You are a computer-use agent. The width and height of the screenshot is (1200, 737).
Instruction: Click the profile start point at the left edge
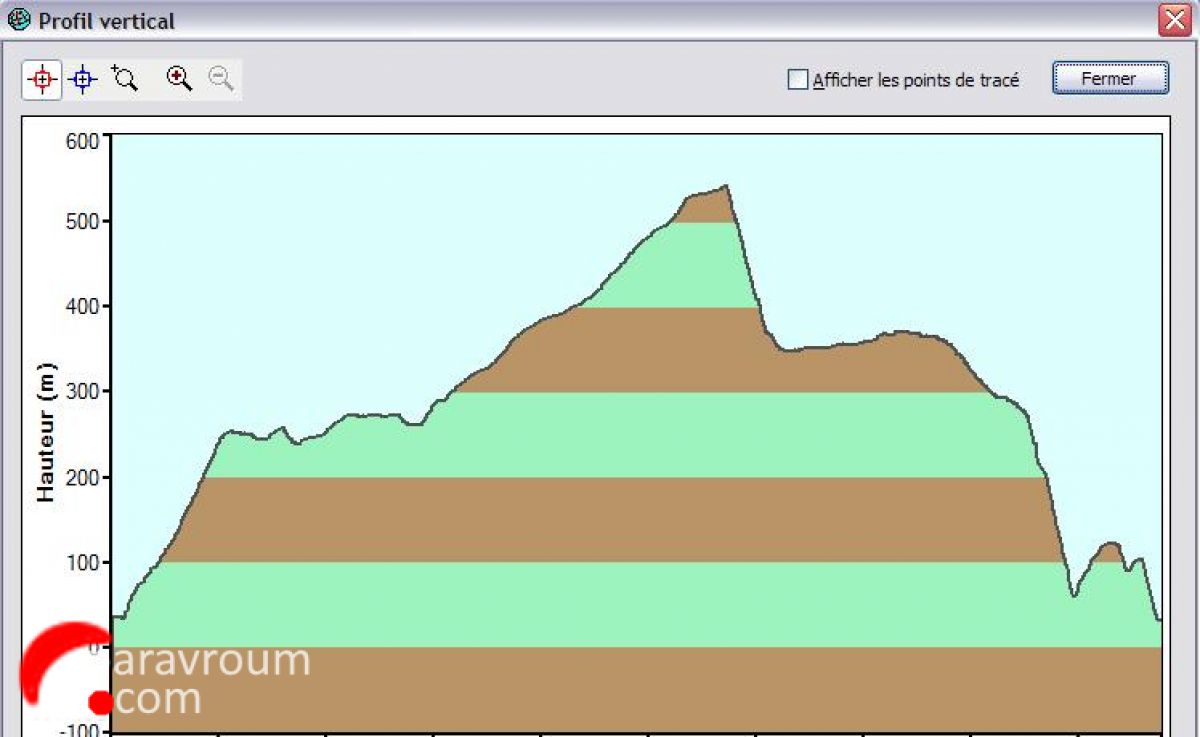pos(115,617)
